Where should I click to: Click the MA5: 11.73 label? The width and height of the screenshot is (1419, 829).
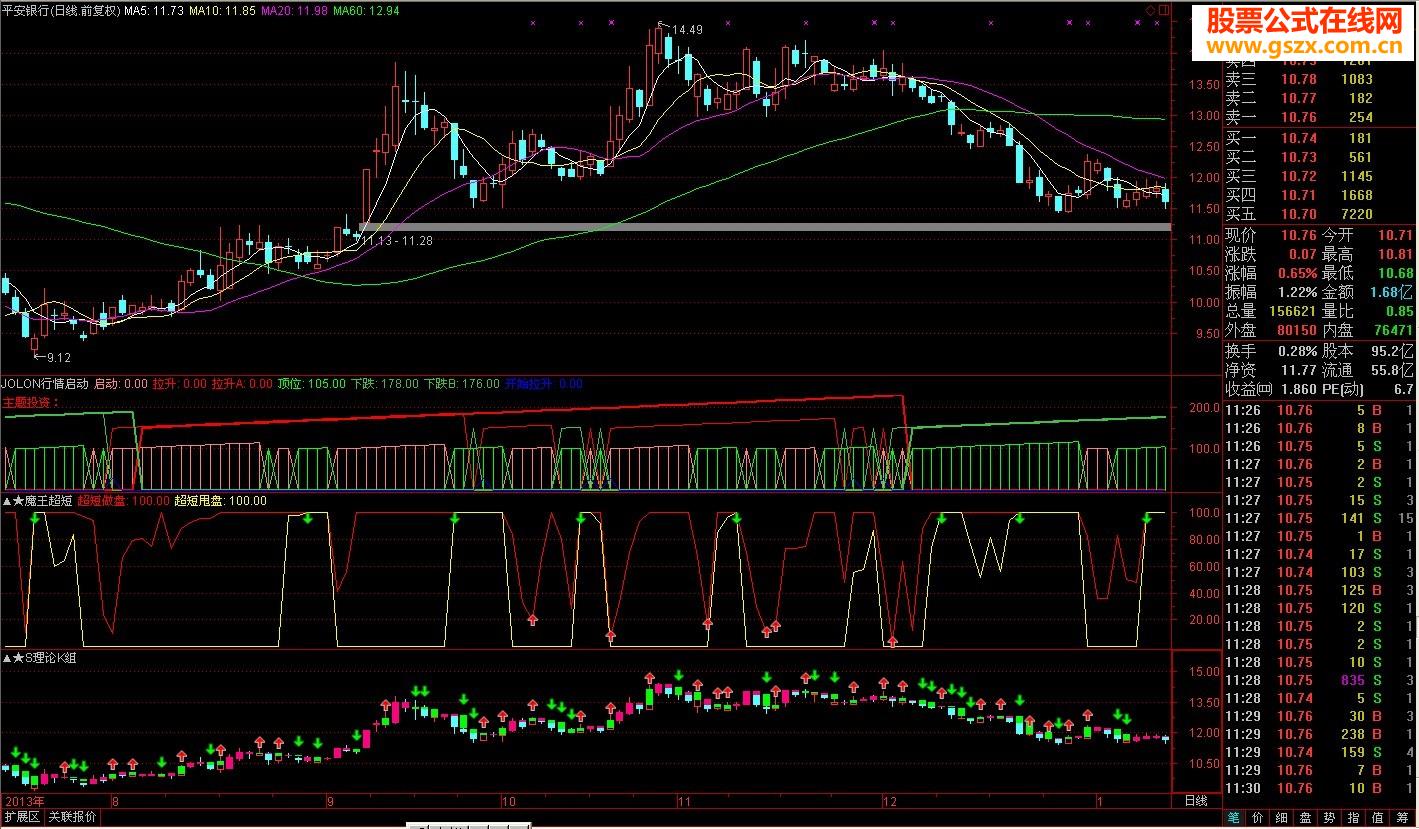point(155,11)
